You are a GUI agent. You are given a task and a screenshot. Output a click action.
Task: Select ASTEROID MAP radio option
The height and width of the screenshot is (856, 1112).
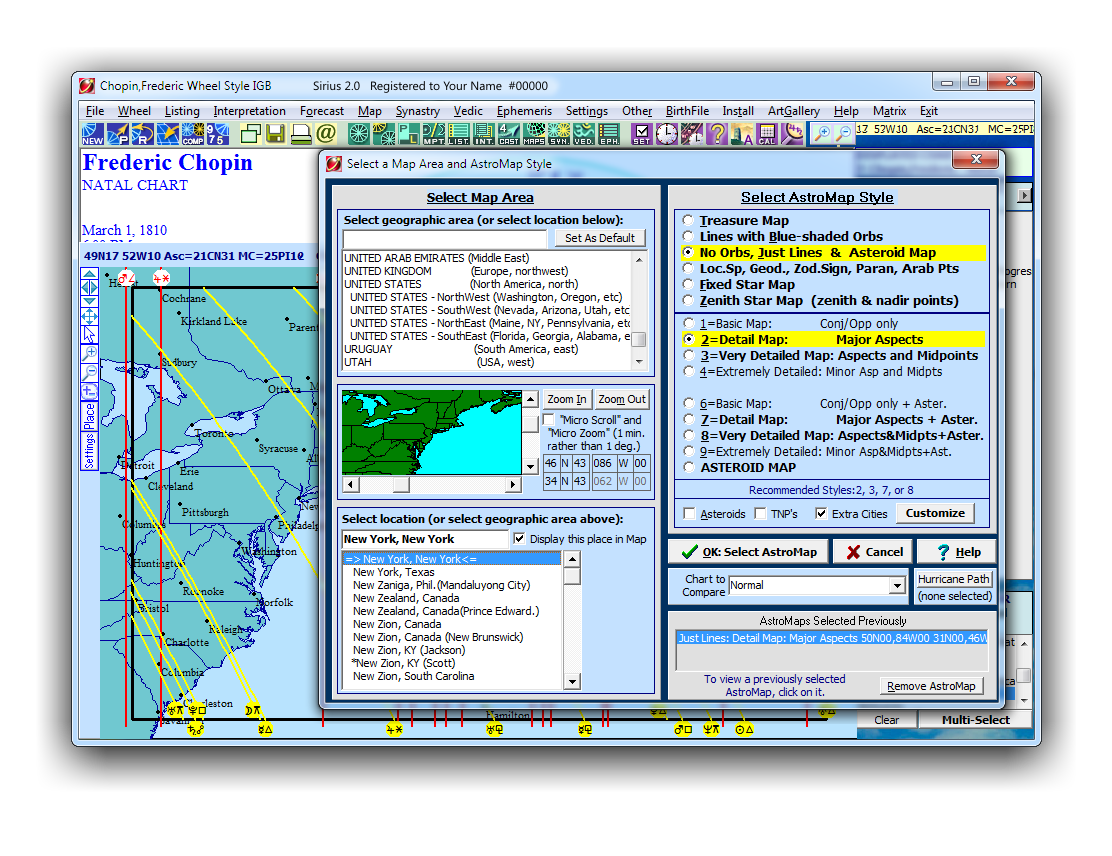[x=688, y=467]
